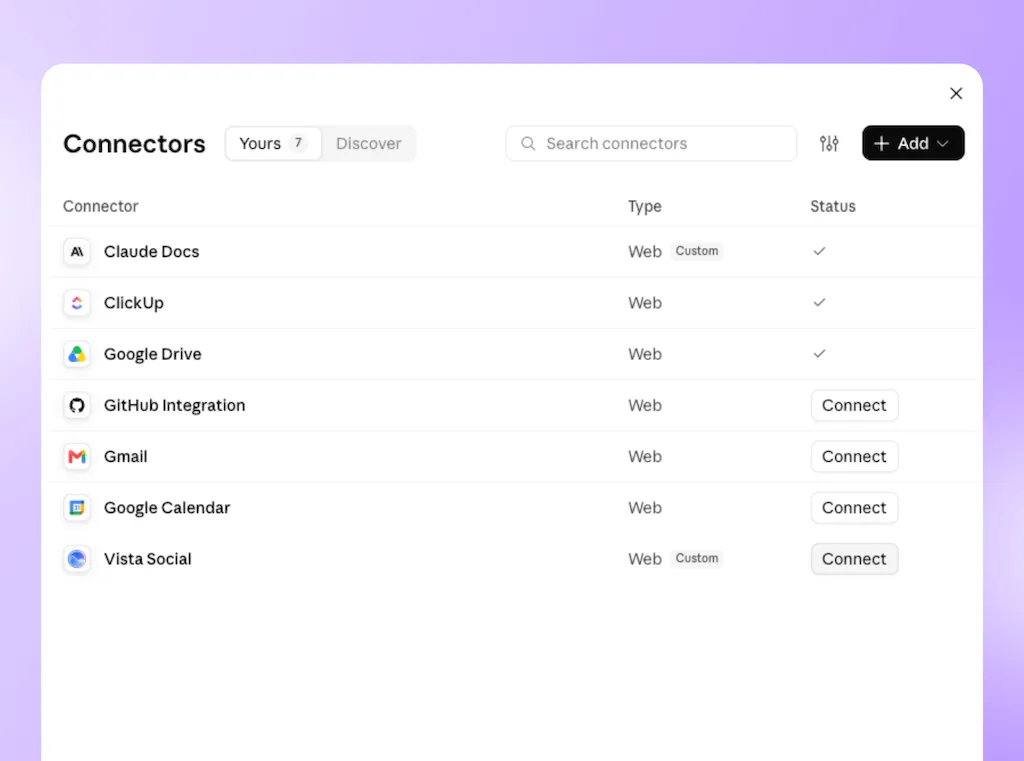Viewport: 1024px width, 761px height.
Task: Click the Web type in GitHub Integration row
Action: coord(645,406)
